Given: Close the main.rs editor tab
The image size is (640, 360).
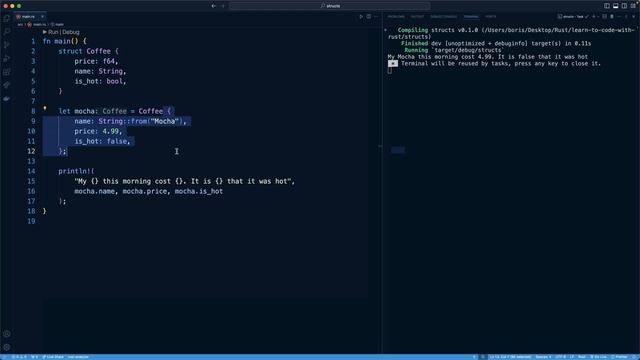Looking at the screenshot, I should point(42,17).
